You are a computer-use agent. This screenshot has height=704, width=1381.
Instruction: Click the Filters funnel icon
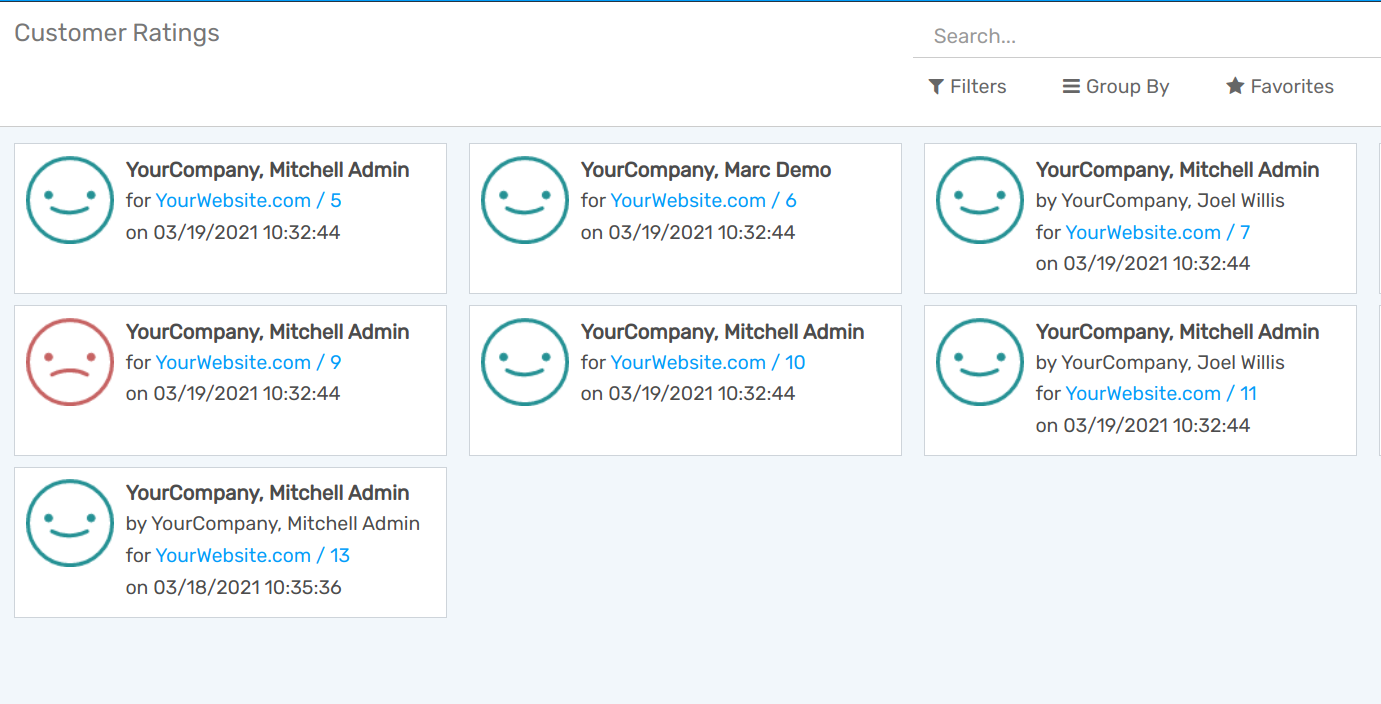pyautogui.click(x=936, y=87)
